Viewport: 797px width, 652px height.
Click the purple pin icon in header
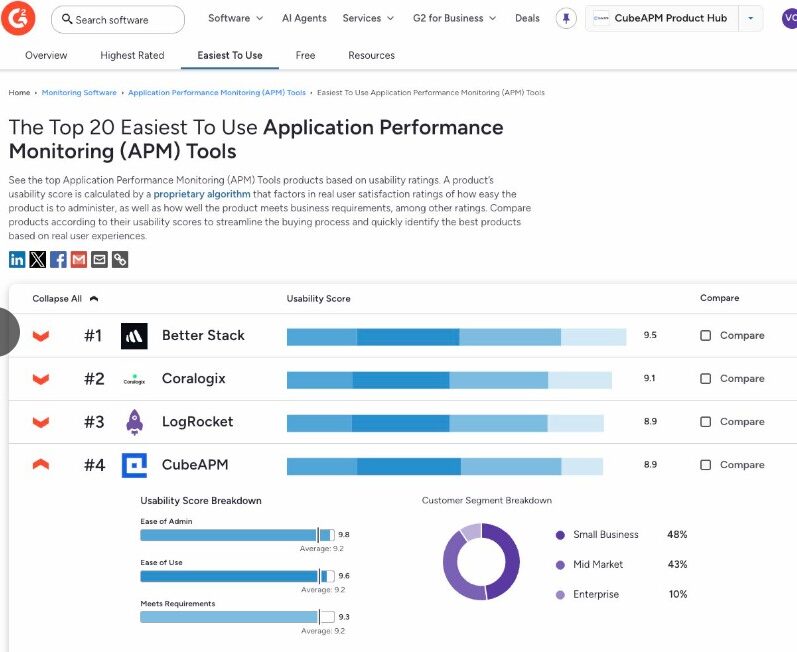566,19
